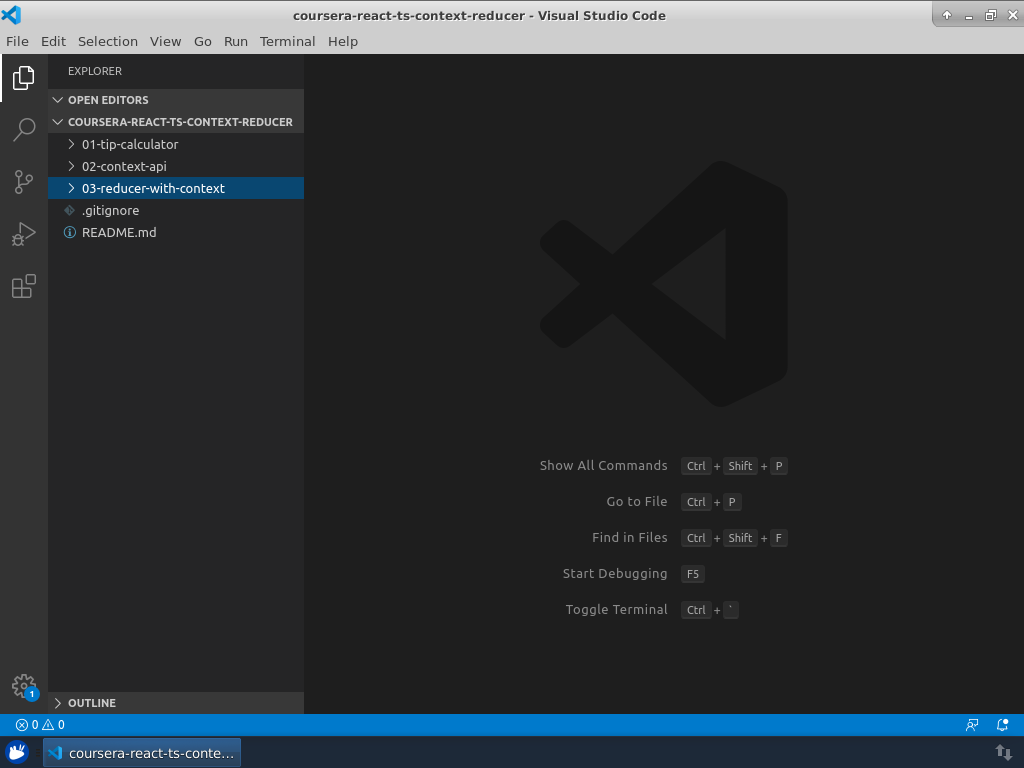Open the Go menu
The width and height of the screenshot is (1024, 768).
202,41
